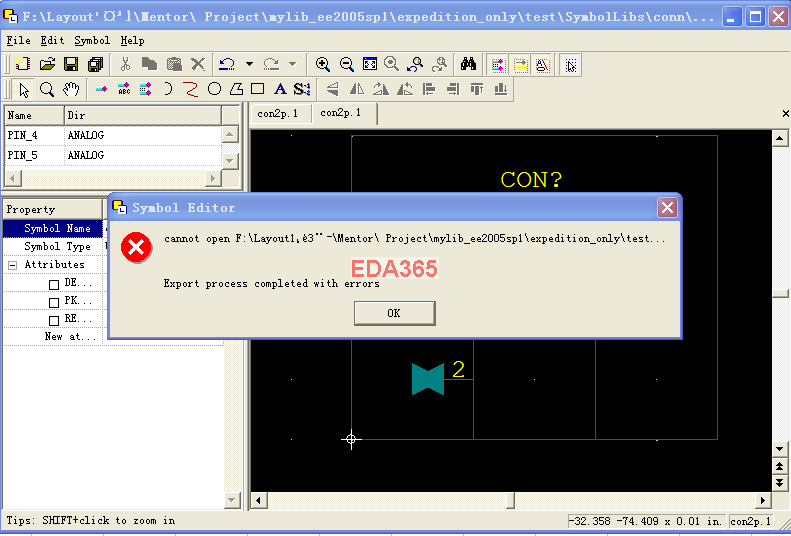This screenshot has height=536, width=791.
Task: Collapse the Attributes tree node
Action: pyautogui.click(x=13, y=265)
